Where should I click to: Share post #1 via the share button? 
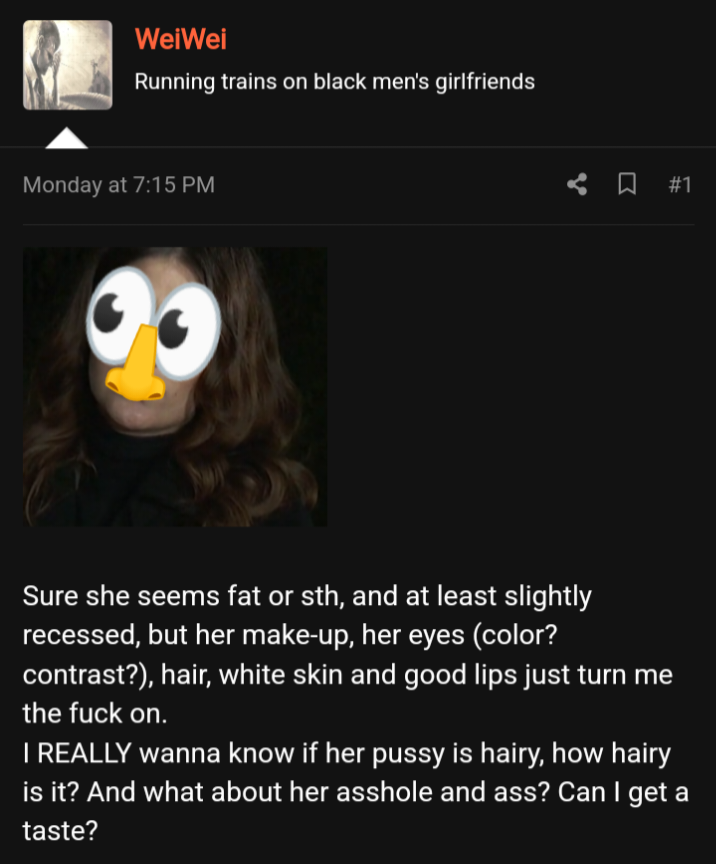point(577,184)
